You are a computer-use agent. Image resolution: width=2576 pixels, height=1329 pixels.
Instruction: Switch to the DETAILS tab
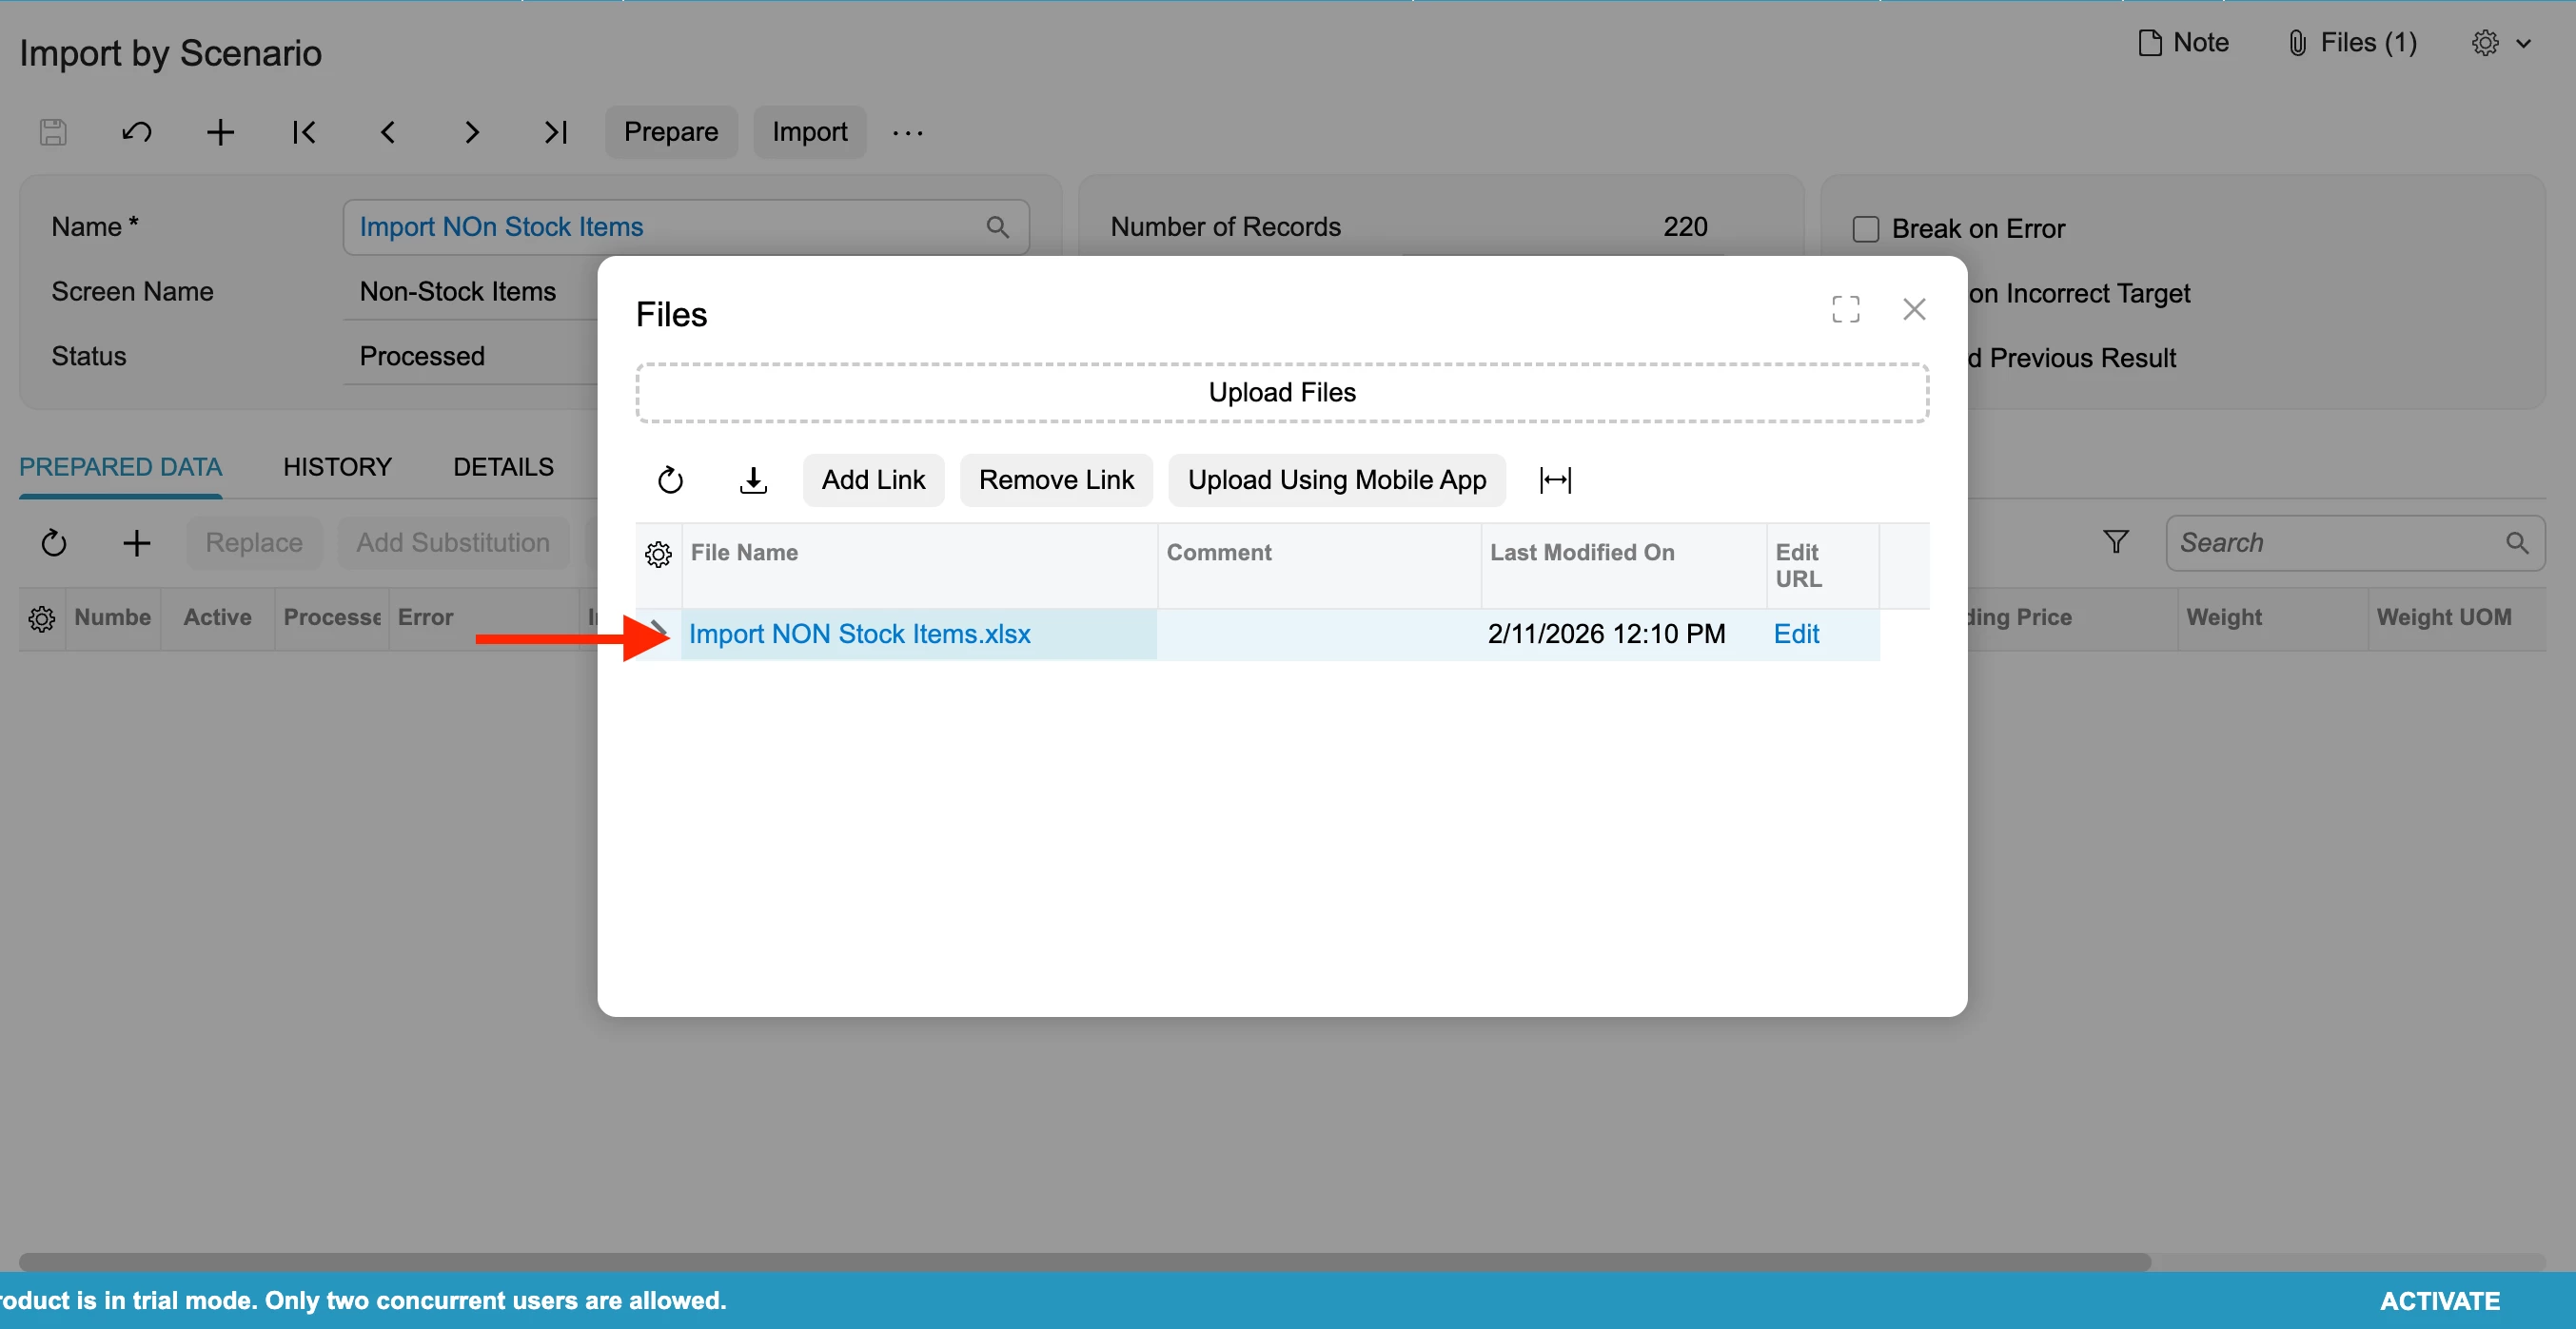[503, 467]
